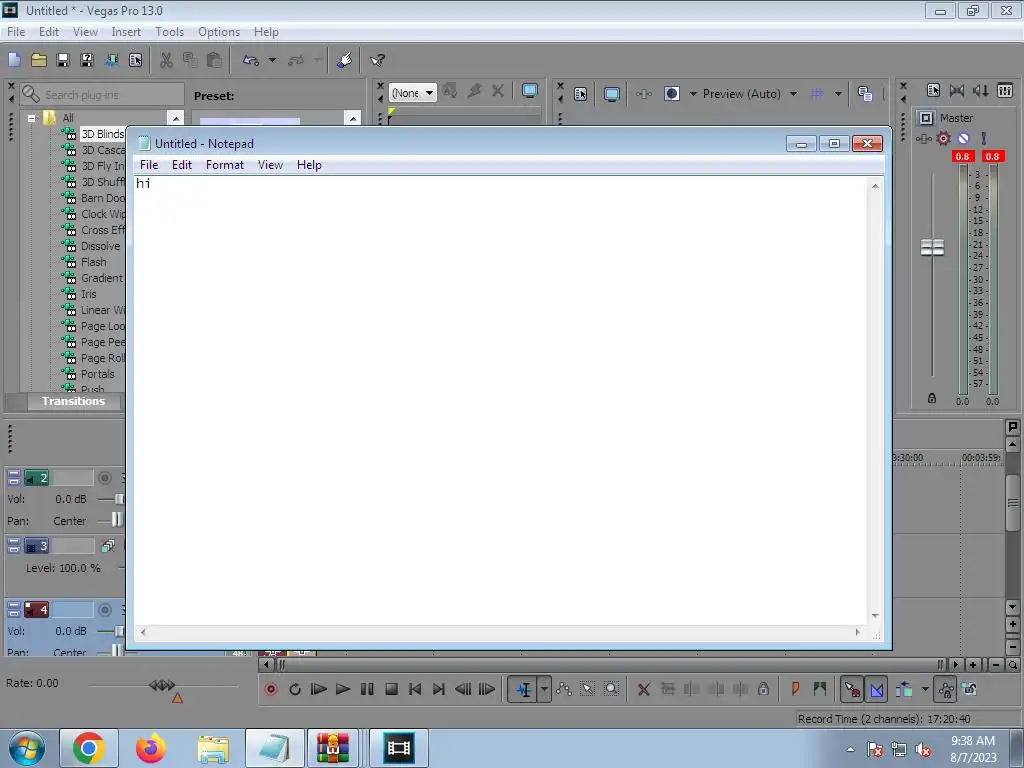Arm track 2 for record
Viewport: 1024px width, 768px height.
click(x=104, y=478)
